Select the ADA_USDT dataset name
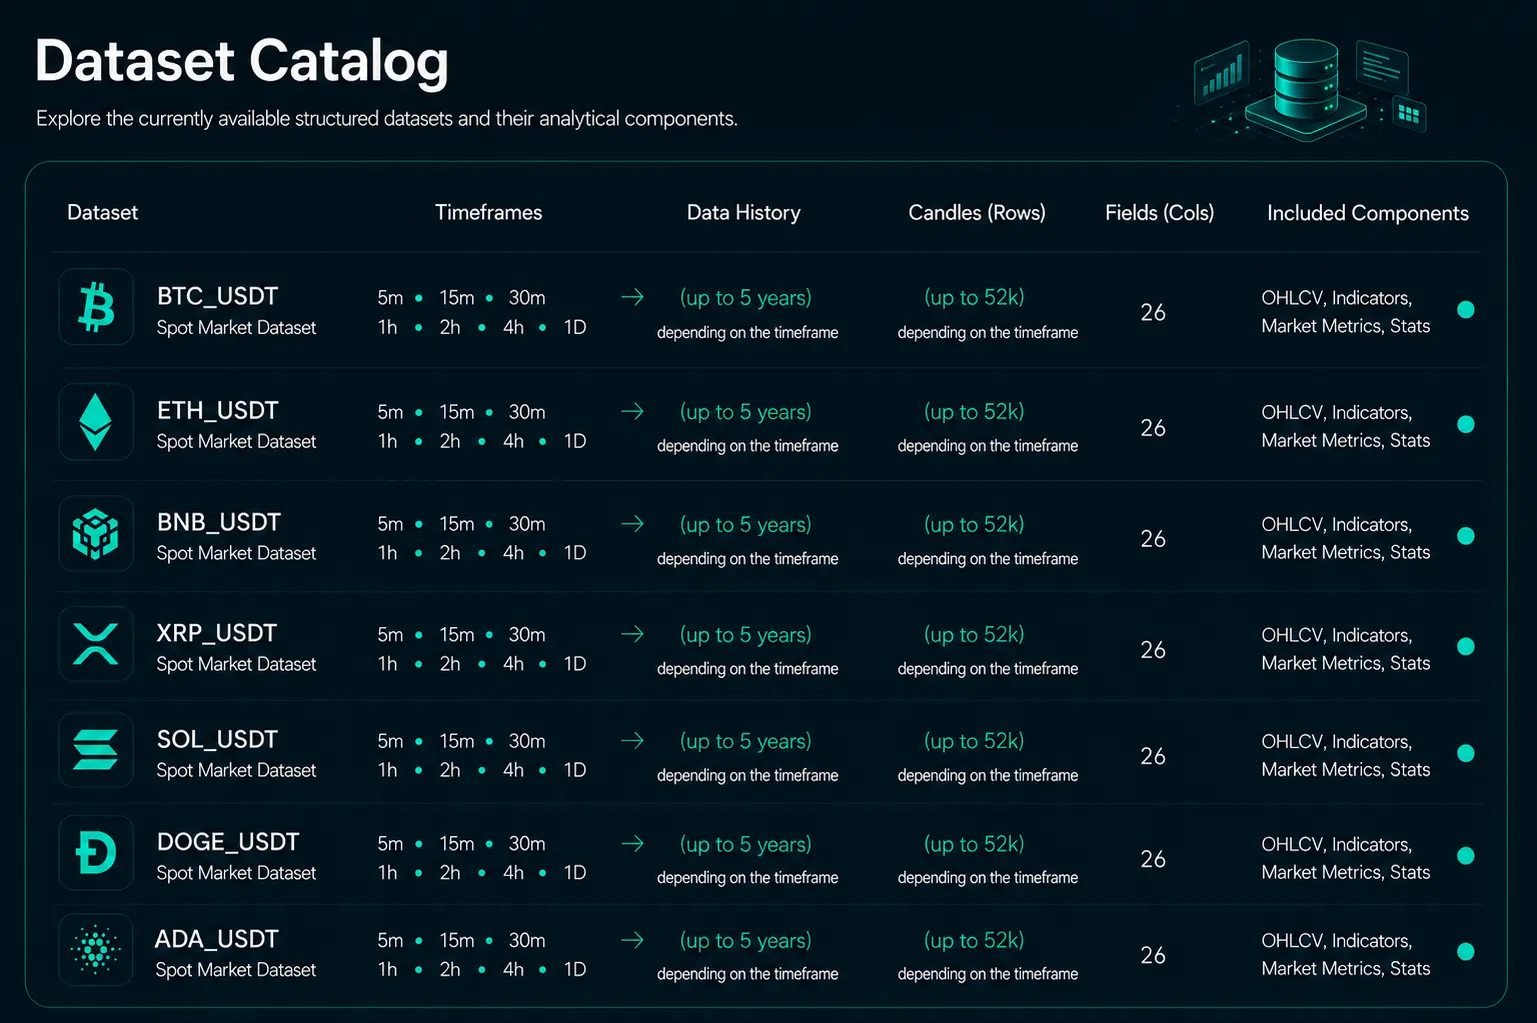The image size is (1537, 1023). coord(216,939)
